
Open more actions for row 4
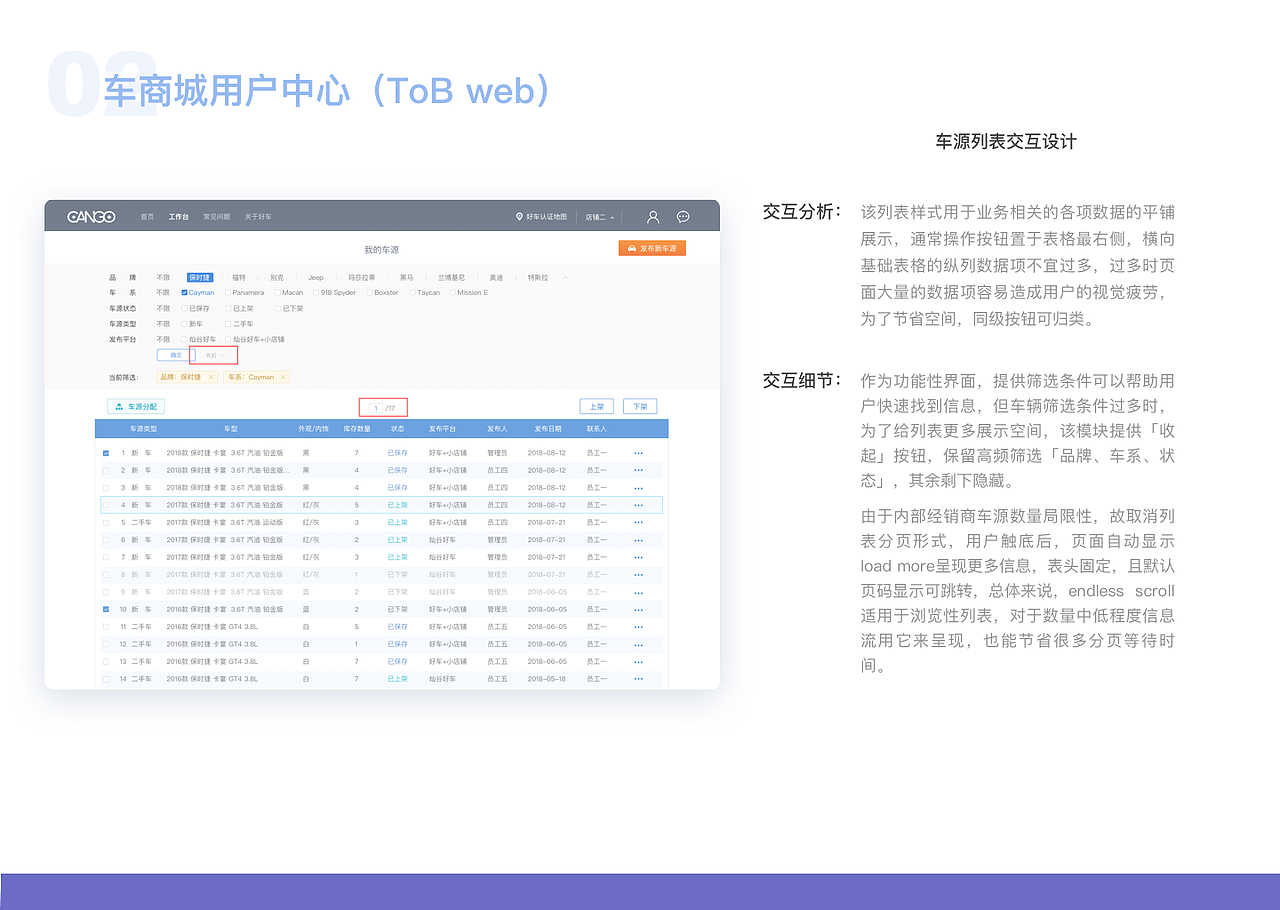point(638,505)
